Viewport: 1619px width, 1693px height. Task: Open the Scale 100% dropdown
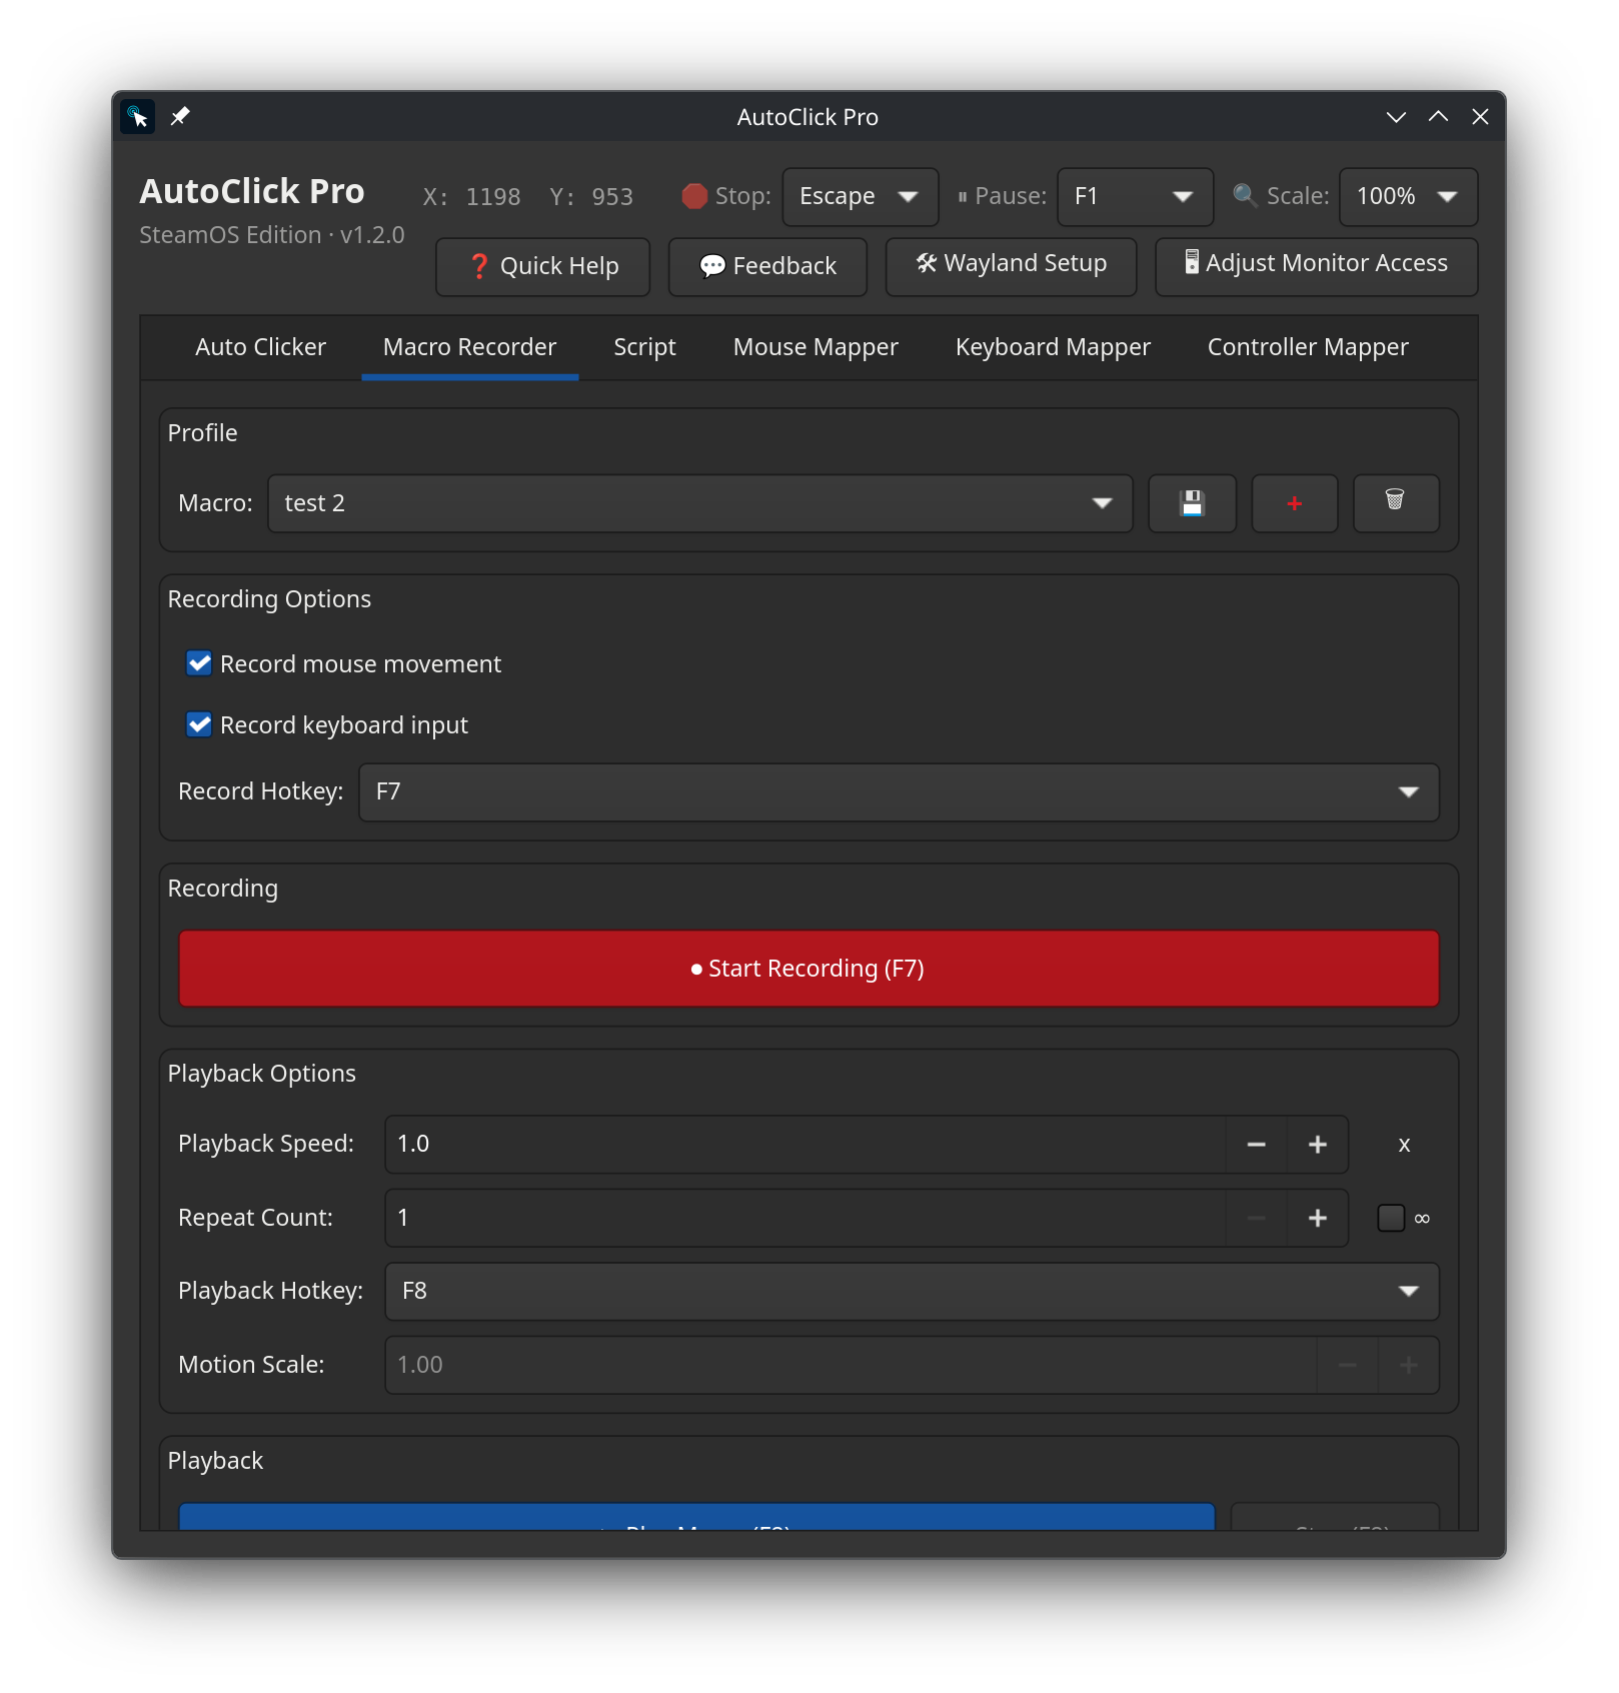tap(1408, 197)
